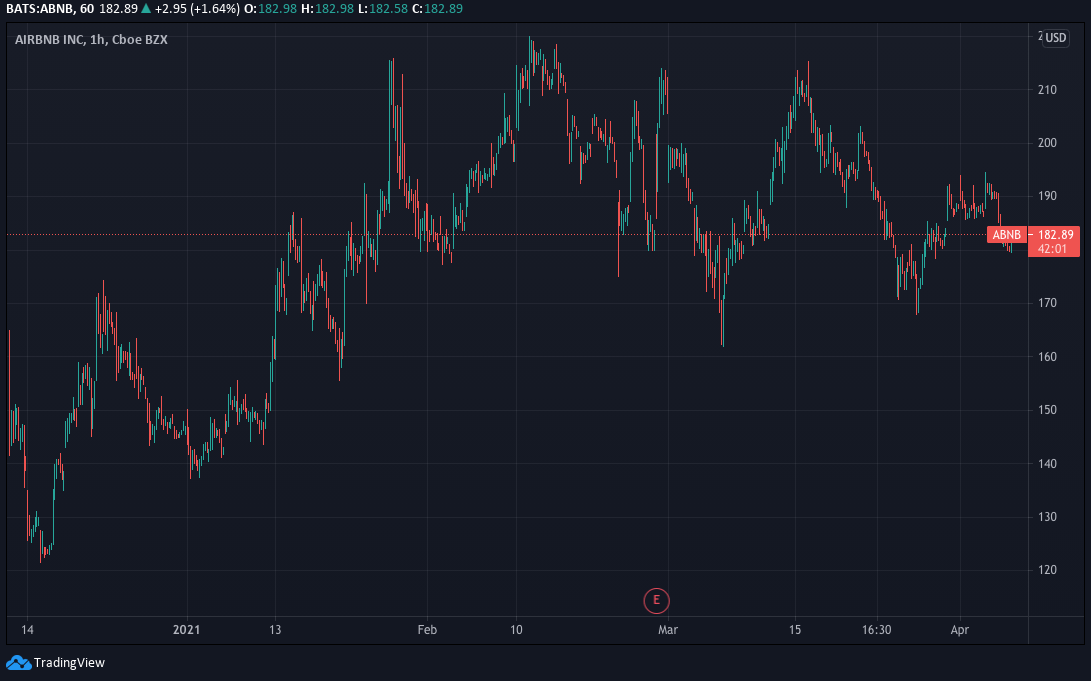This screenshot has height=681, width=1091.
Task: Click the Feb label on time axis
Action: point(427,630)
